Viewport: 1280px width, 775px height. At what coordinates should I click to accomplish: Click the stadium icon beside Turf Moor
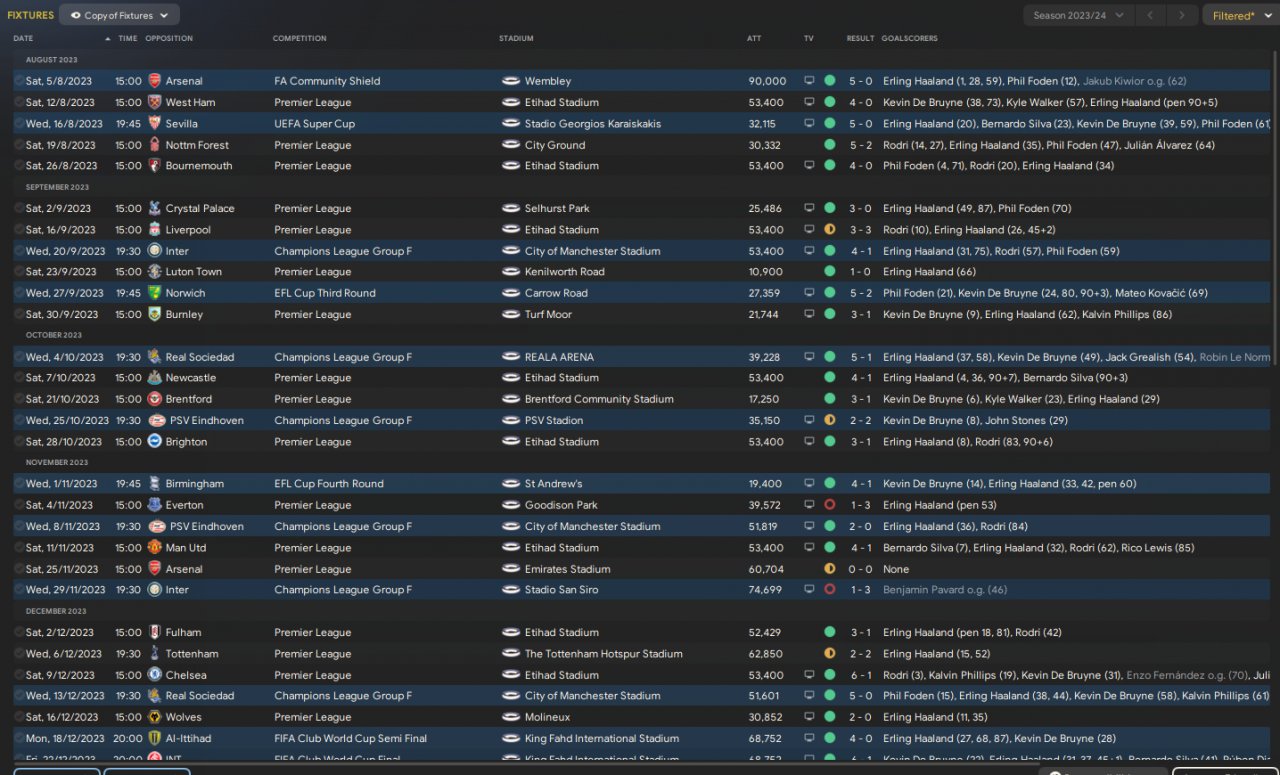click(x=510, y=314)
